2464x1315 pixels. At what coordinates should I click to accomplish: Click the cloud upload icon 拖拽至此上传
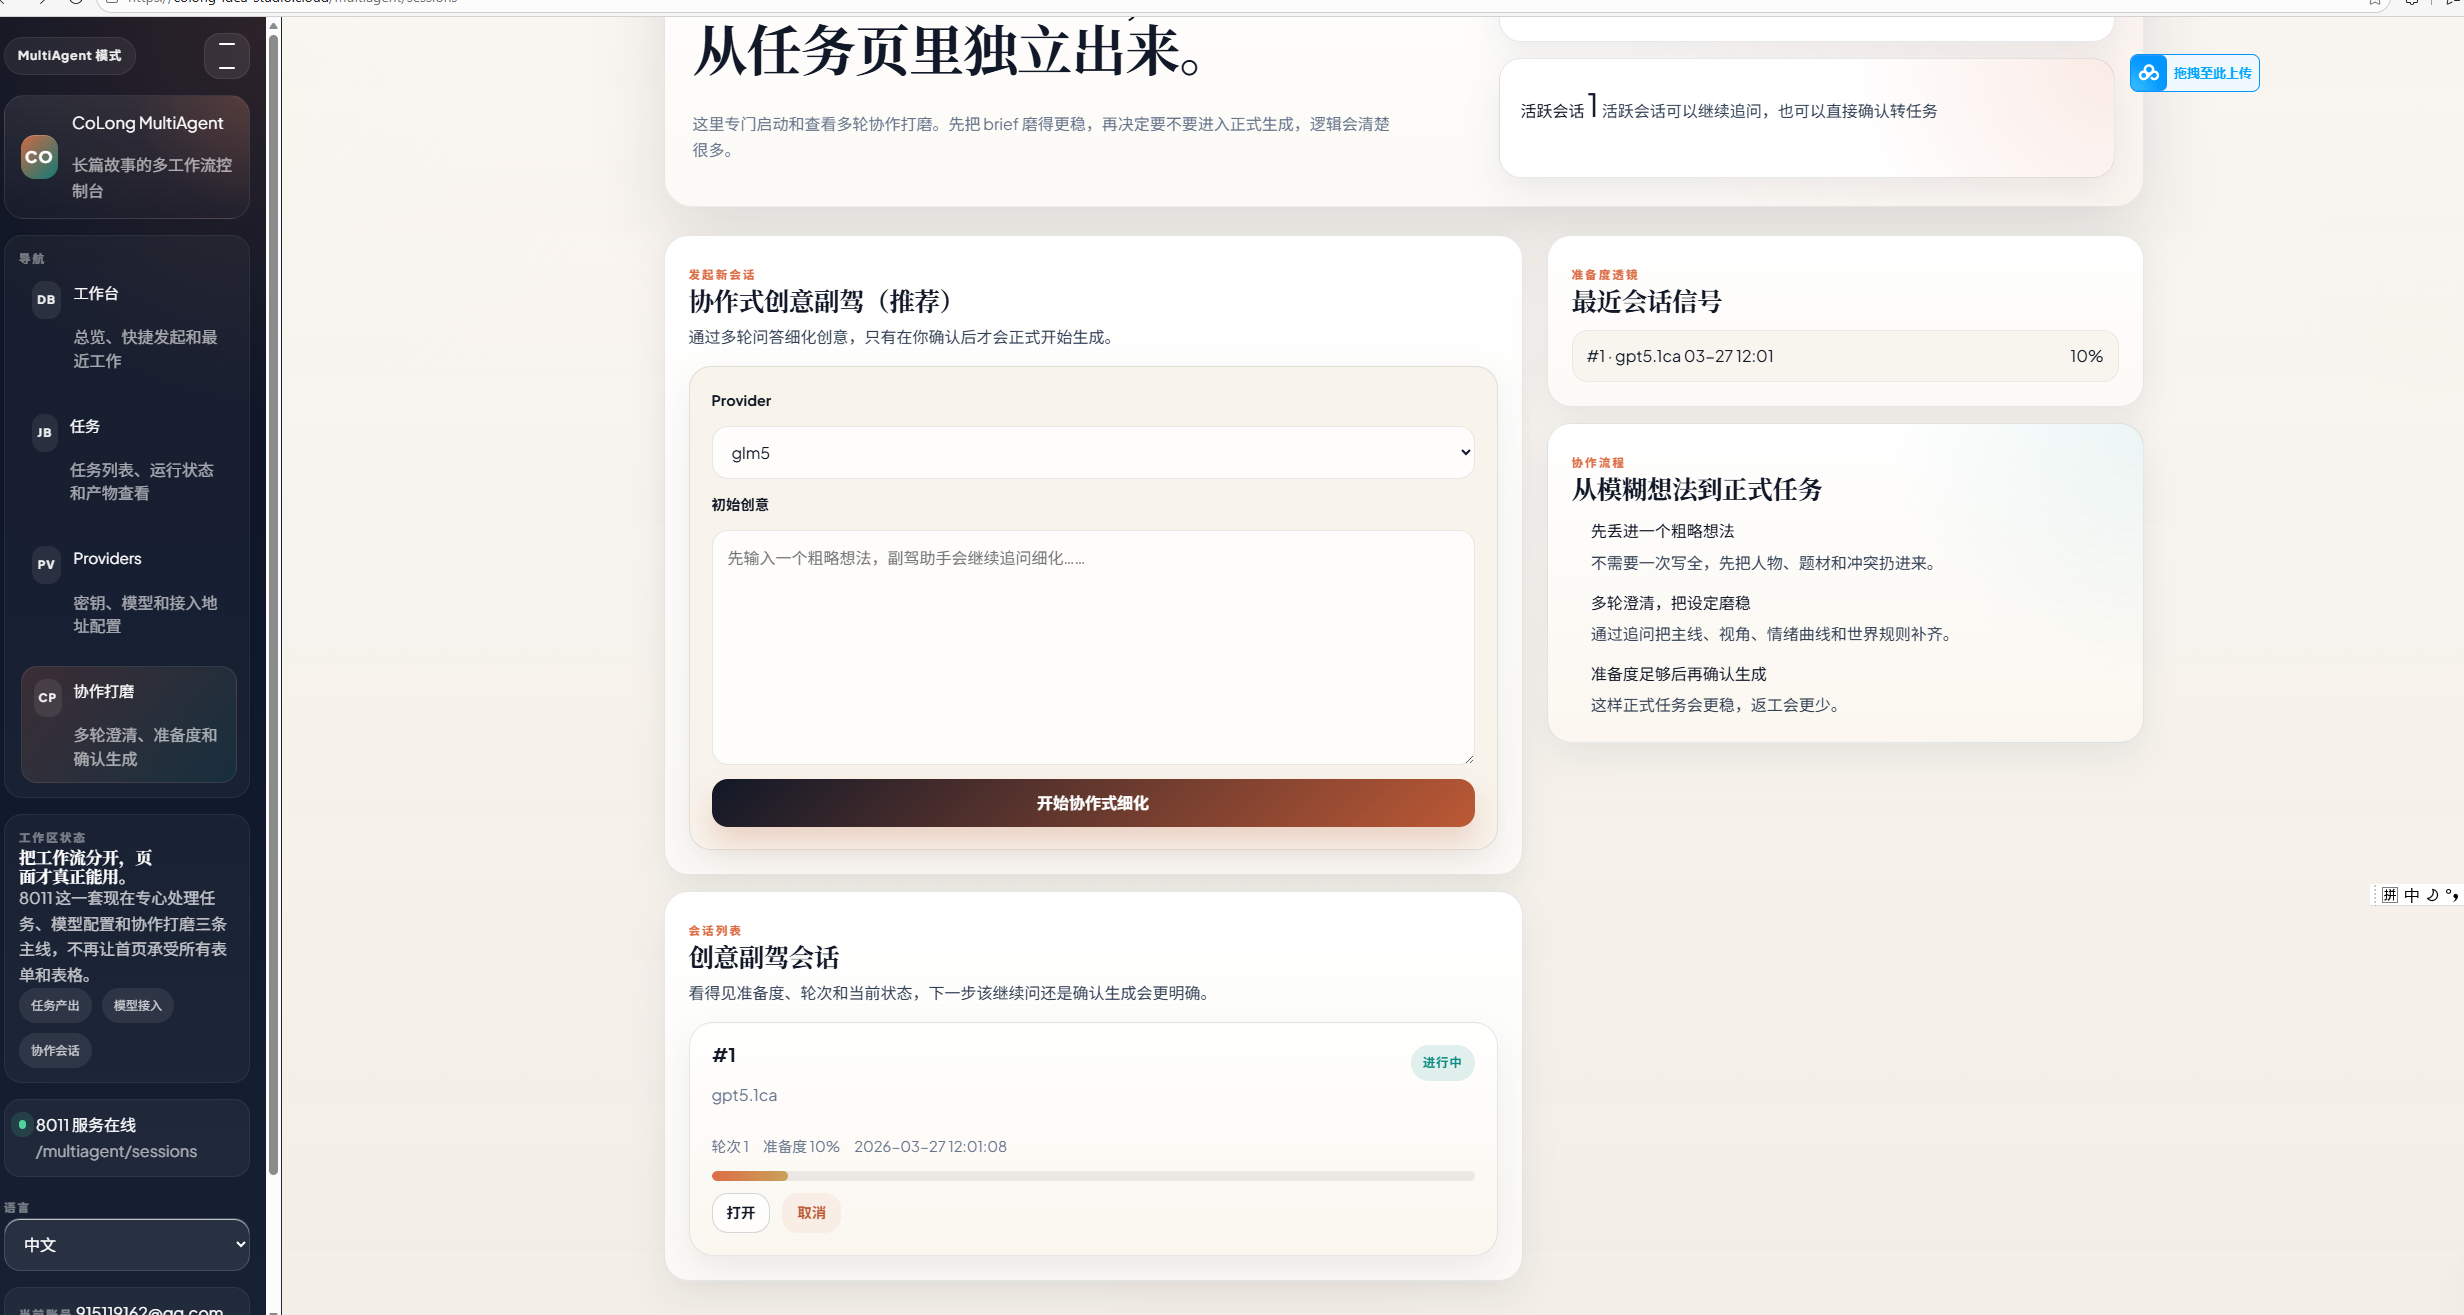pyautogui.click(x=2148, y=73)
